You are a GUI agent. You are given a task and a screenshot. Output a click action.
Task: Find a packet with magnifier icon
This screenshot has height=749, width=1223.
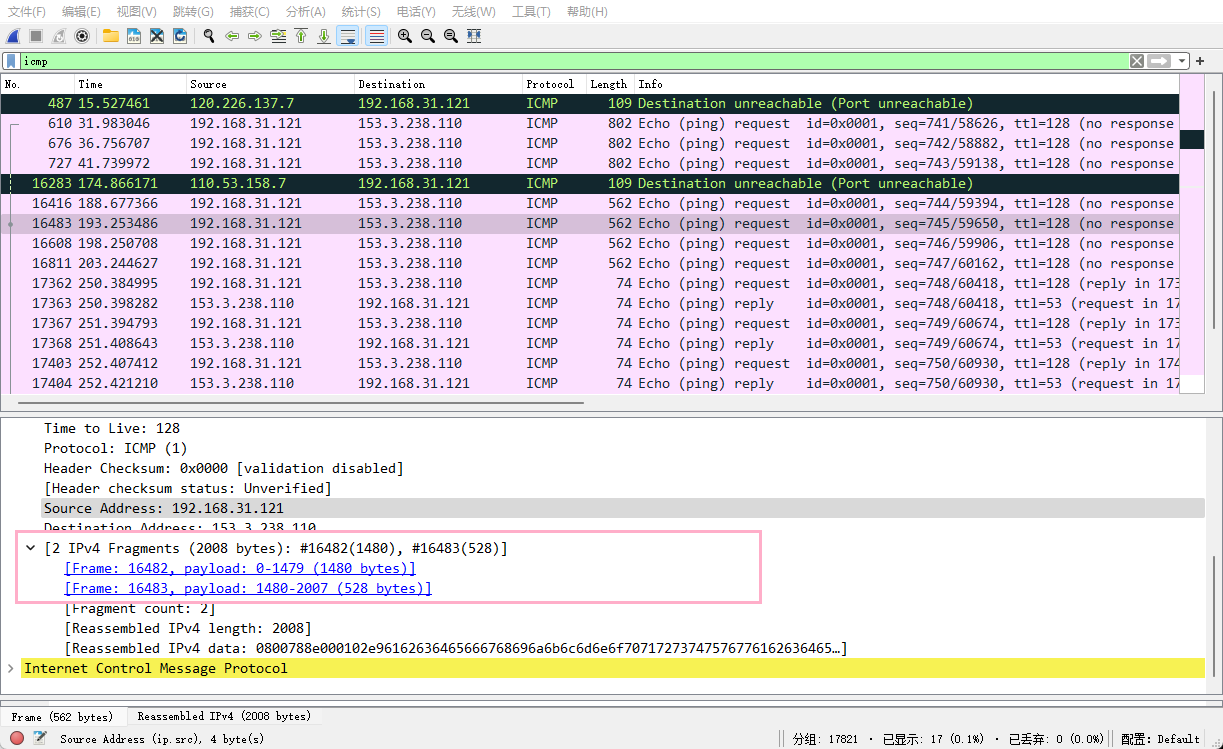pos(209,36)
